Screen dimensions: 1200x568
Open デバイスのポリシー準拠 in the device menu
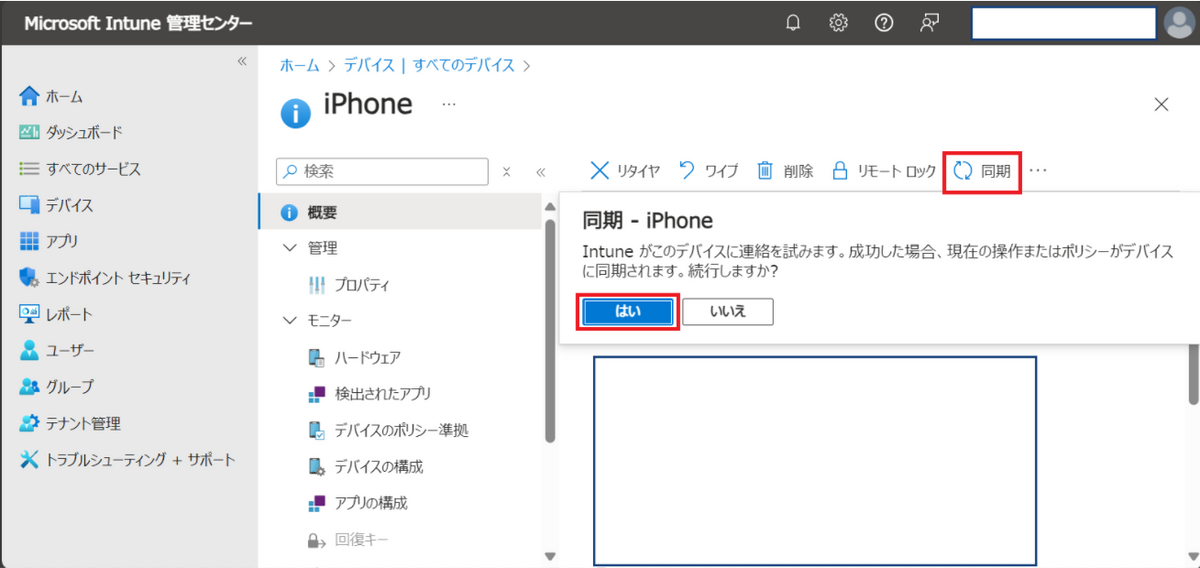[388, 430]
